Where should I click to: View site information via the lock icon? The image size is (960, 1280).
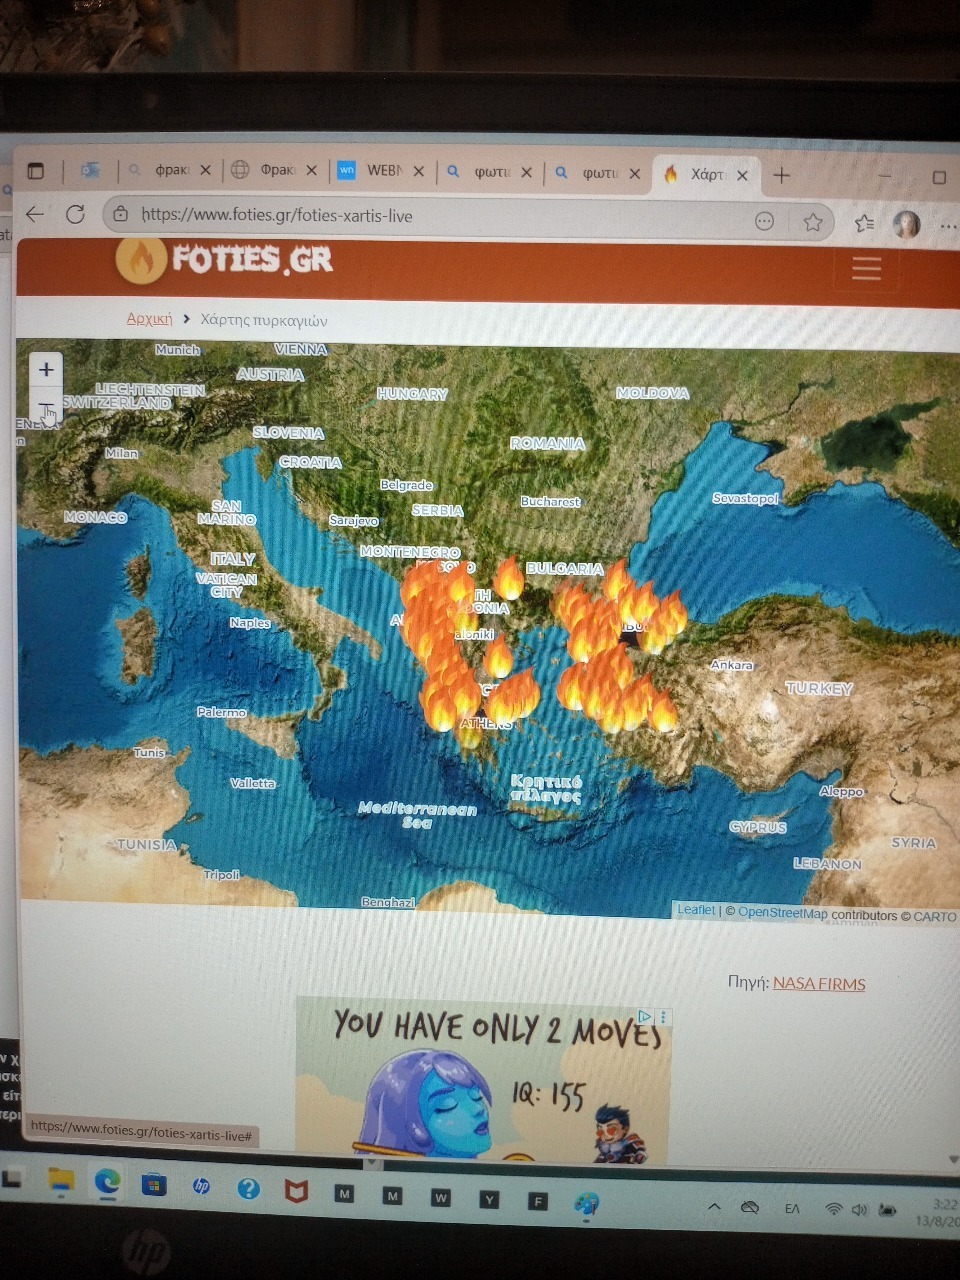click(x=121, y=214)
